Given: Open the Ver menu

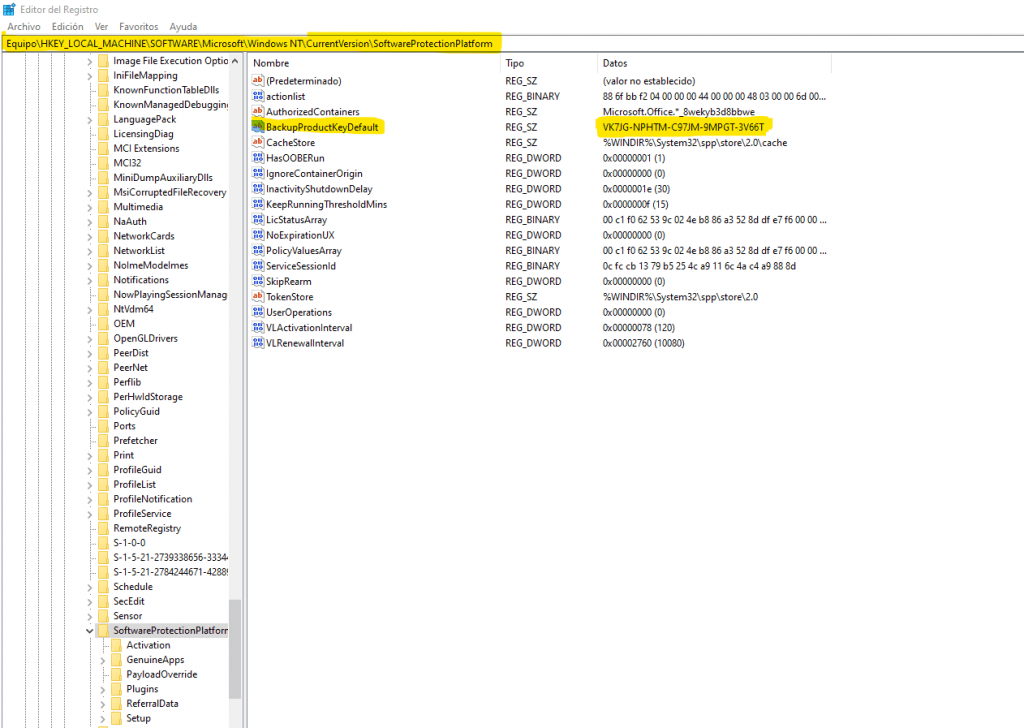Looking at the screenshot, I should click(101, 27).
